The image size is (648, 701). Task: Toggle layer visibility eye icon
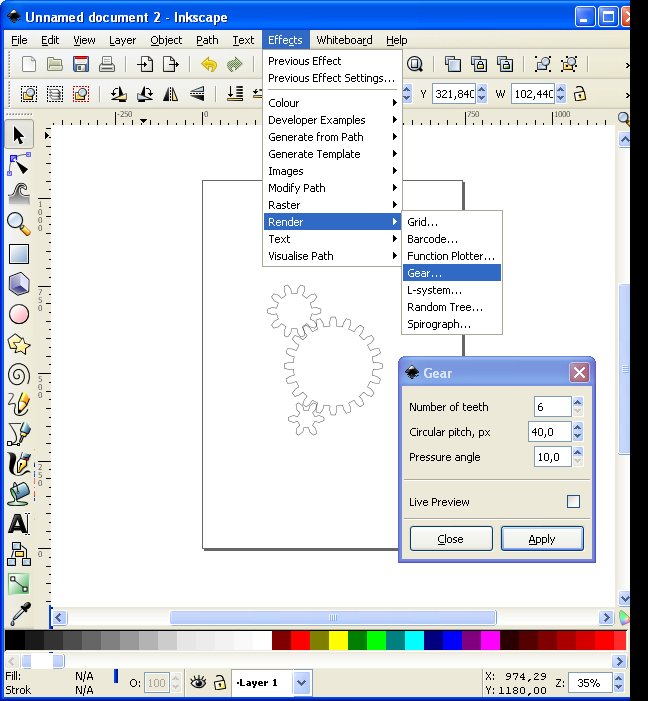(198, 682)
